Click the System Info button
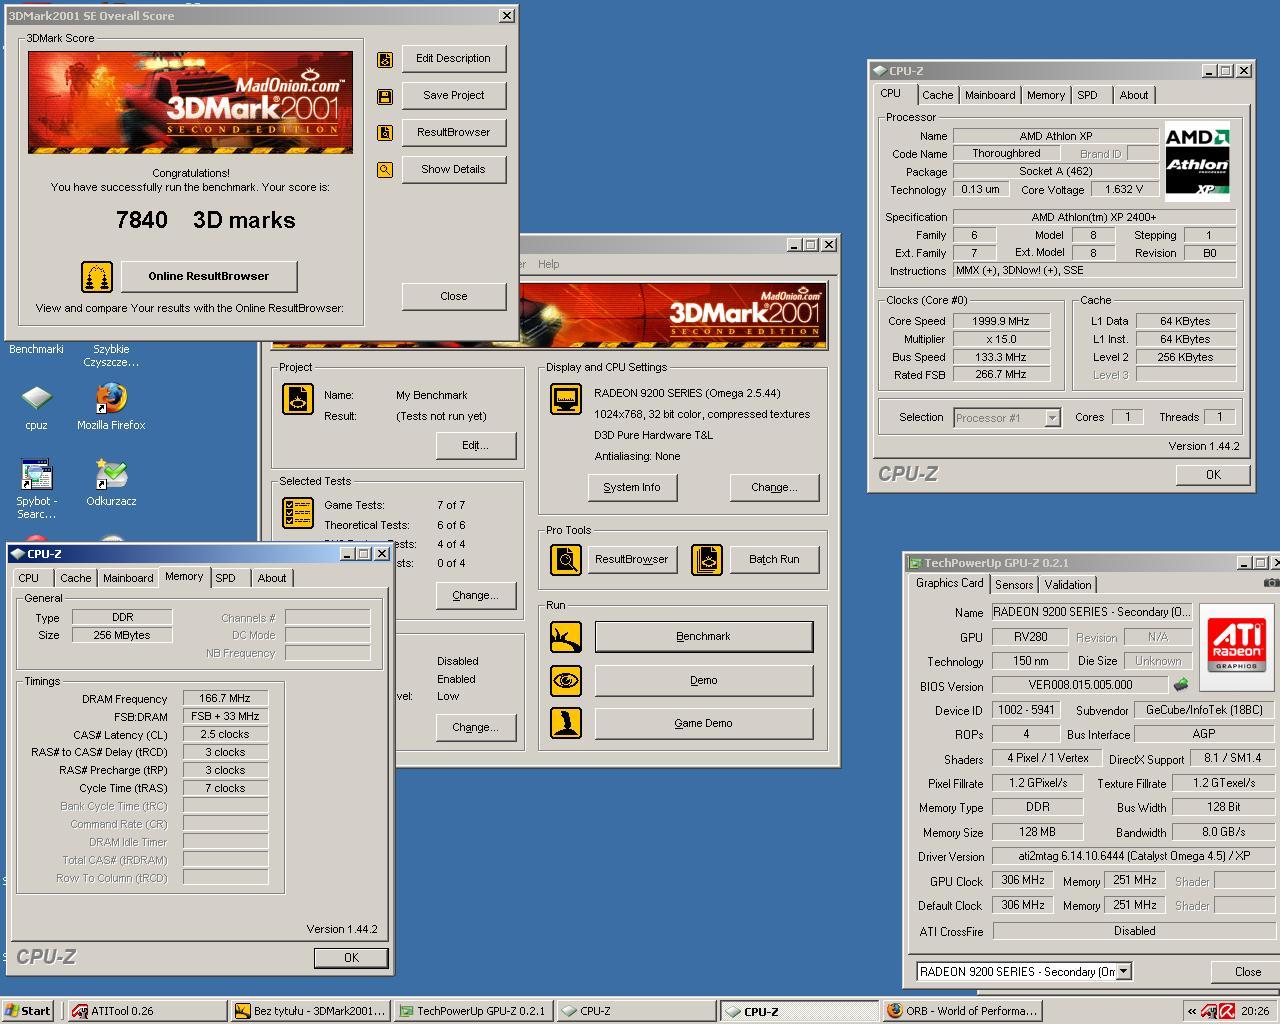The height and width of the screenshot is (1024, 1280). [x=632, y=487]
